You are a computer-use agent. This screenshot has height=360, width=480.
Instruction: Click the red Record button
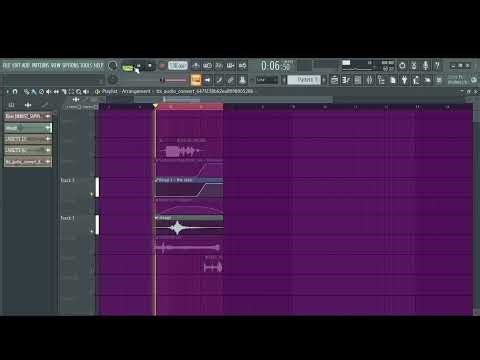pos(162,66)
